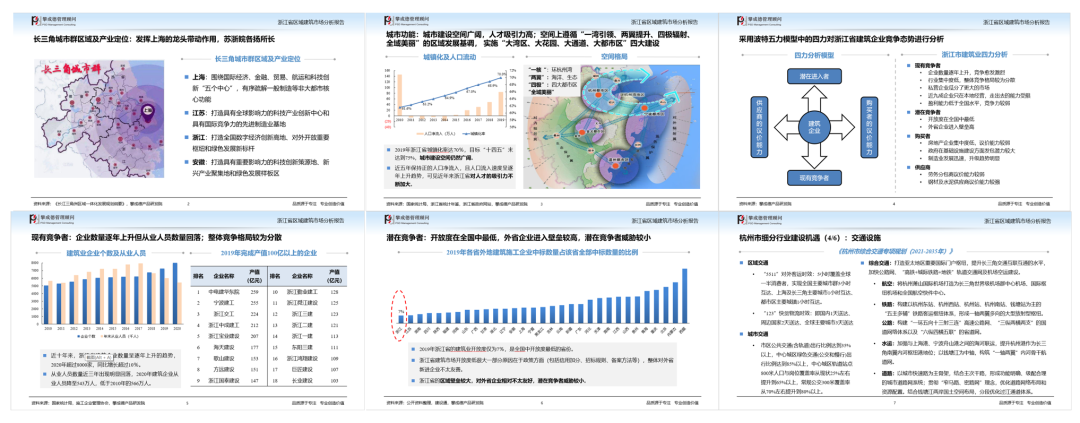Click the 四力分析模型 heading

814,54
